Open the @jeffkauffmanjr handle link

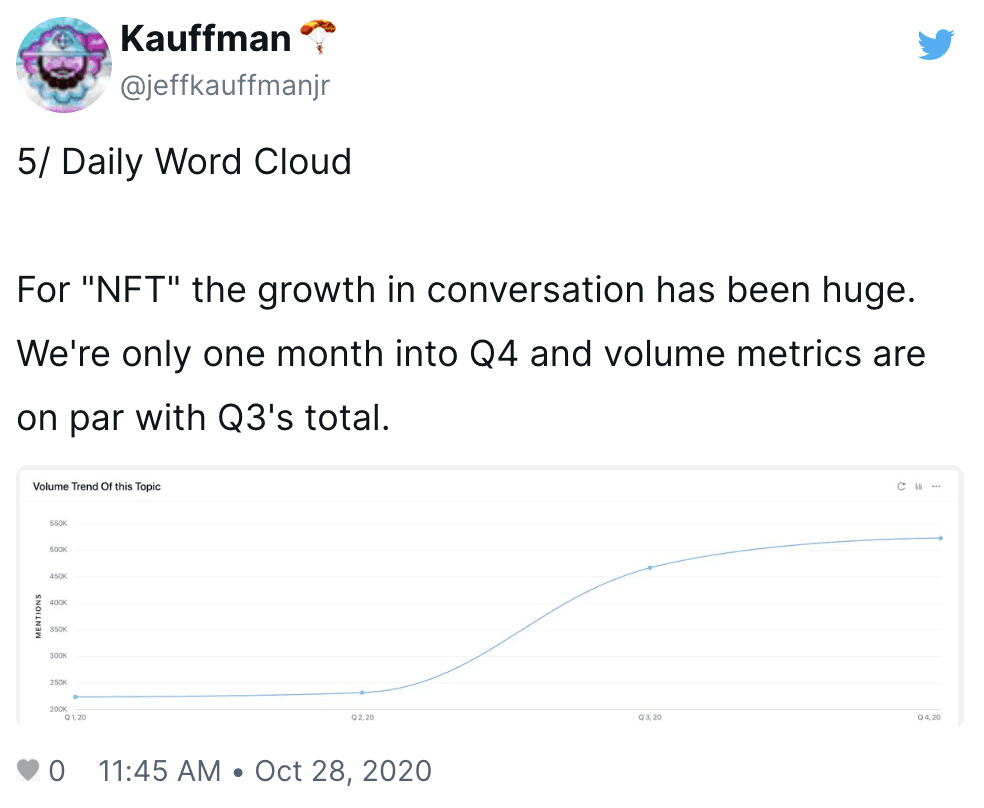[x=225, y=85]
